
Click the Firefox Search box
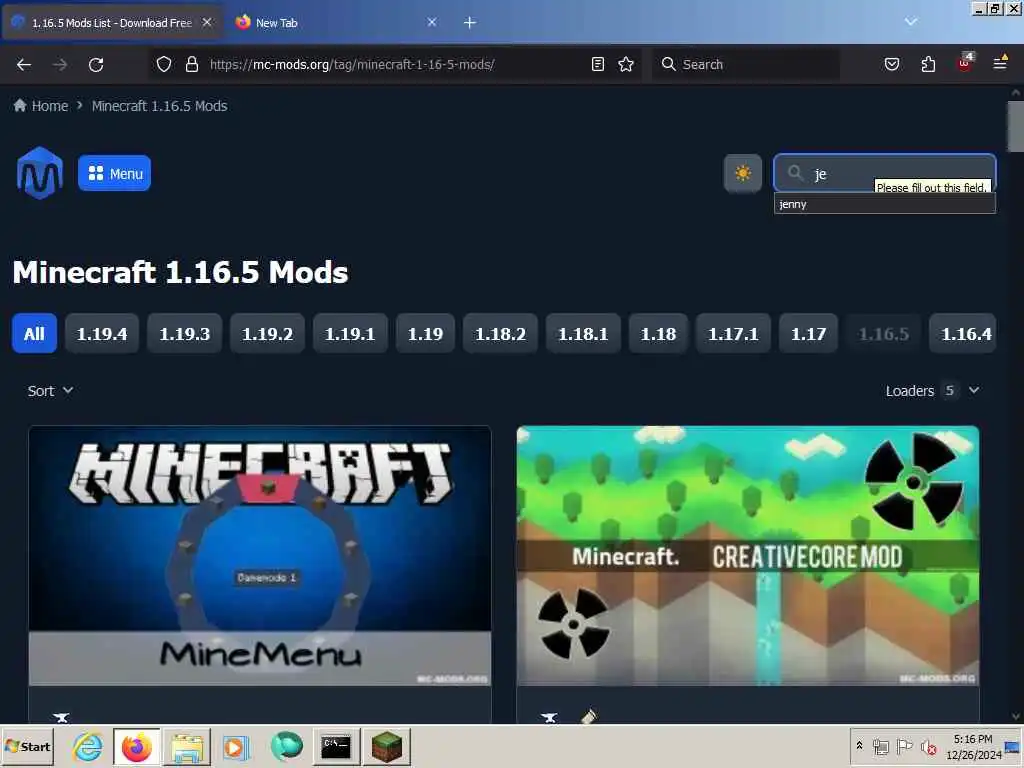[746, 64]
